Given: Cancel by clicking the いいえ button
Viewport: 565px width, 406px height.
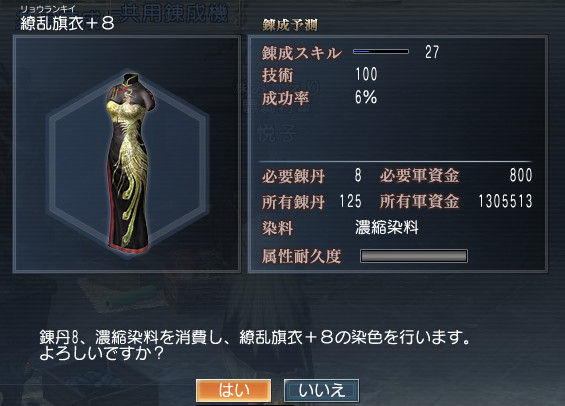Looking at the screenshot, I should point(321,390).
